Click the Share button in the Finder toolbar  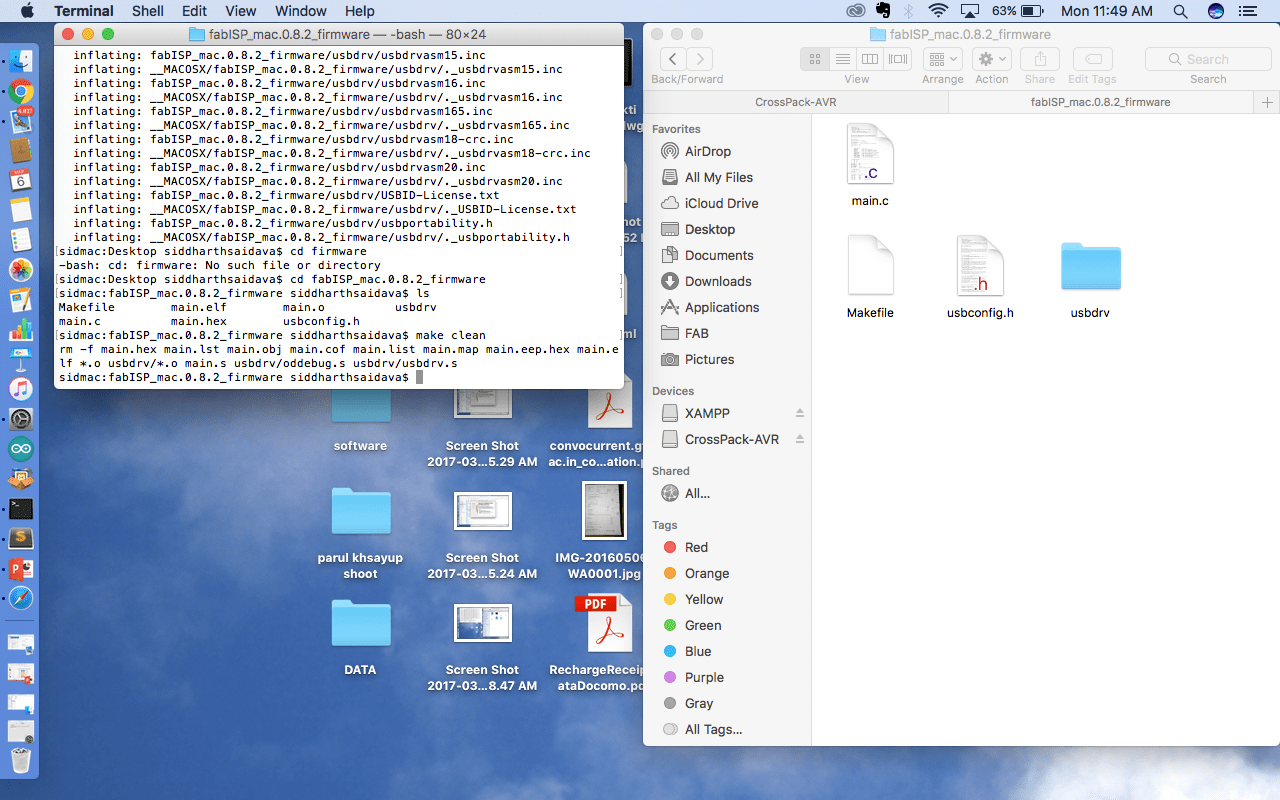[1040, 59]
